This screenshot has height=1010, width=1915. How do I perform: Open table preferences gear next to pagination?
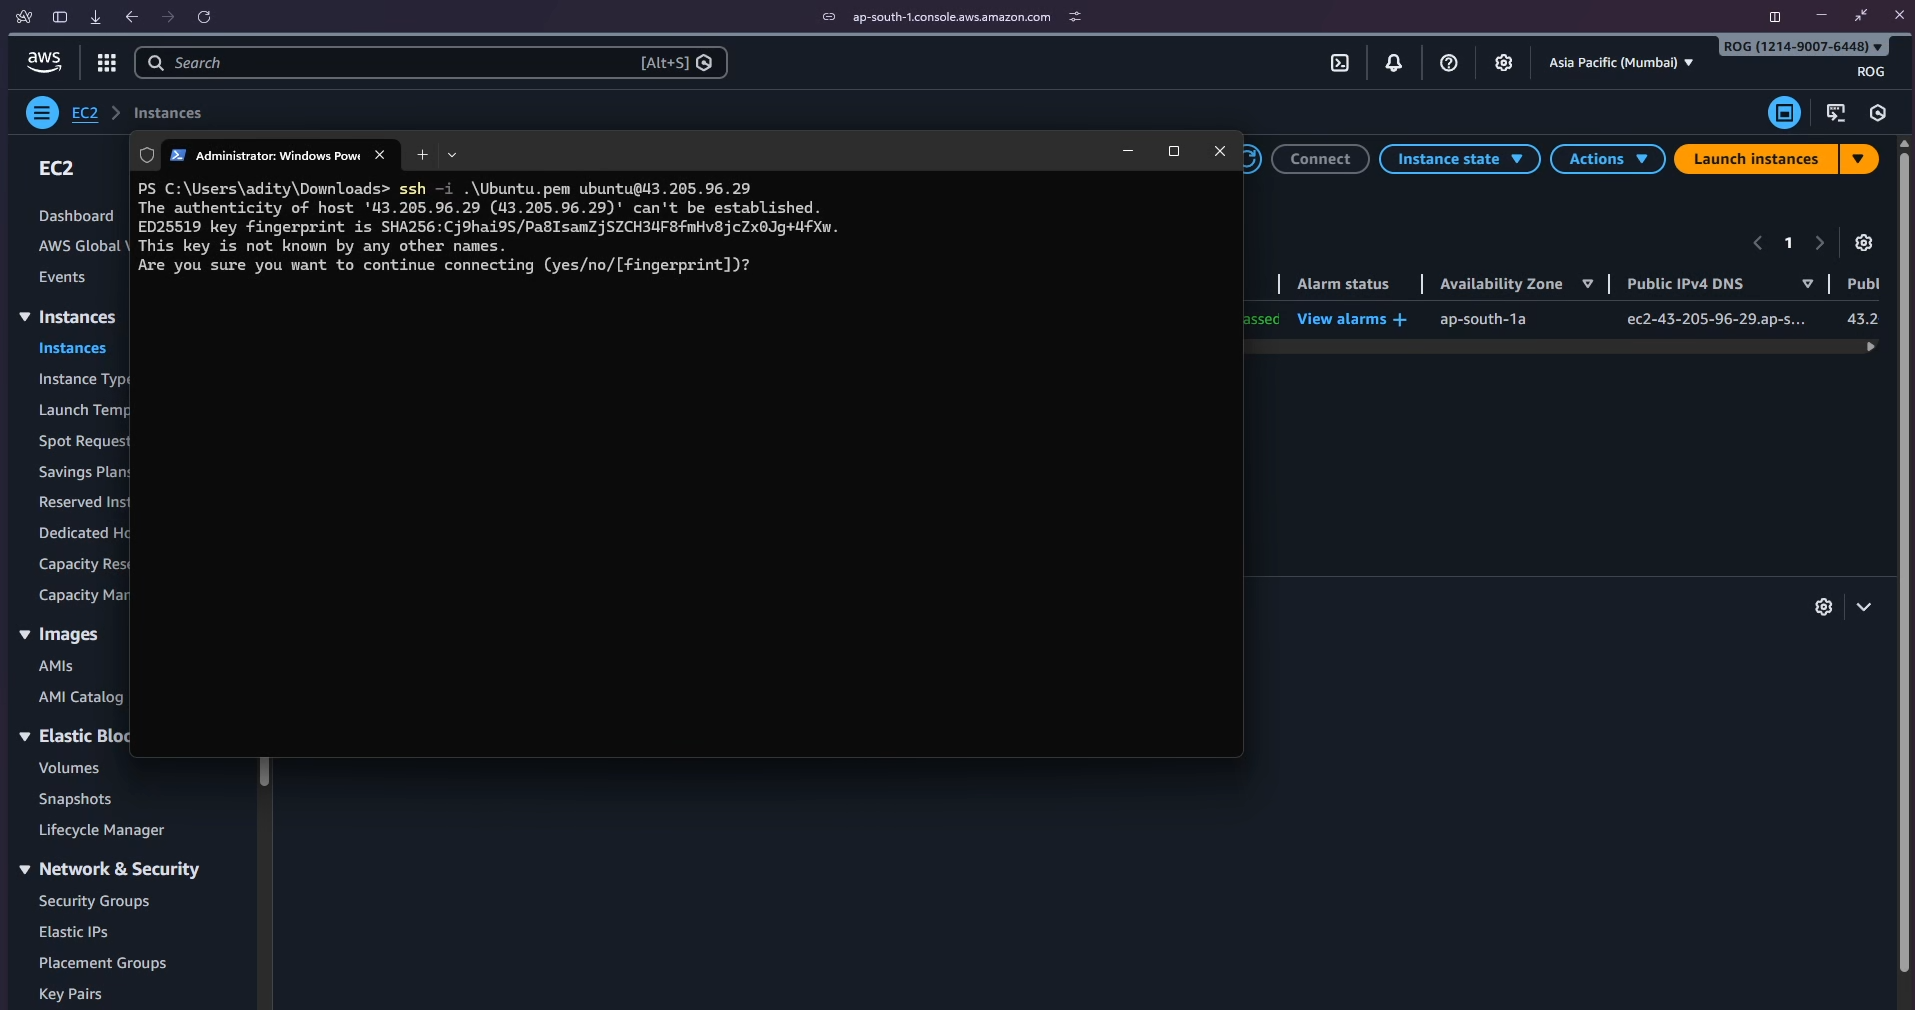pyautogui.click(x=1863, y=243)
